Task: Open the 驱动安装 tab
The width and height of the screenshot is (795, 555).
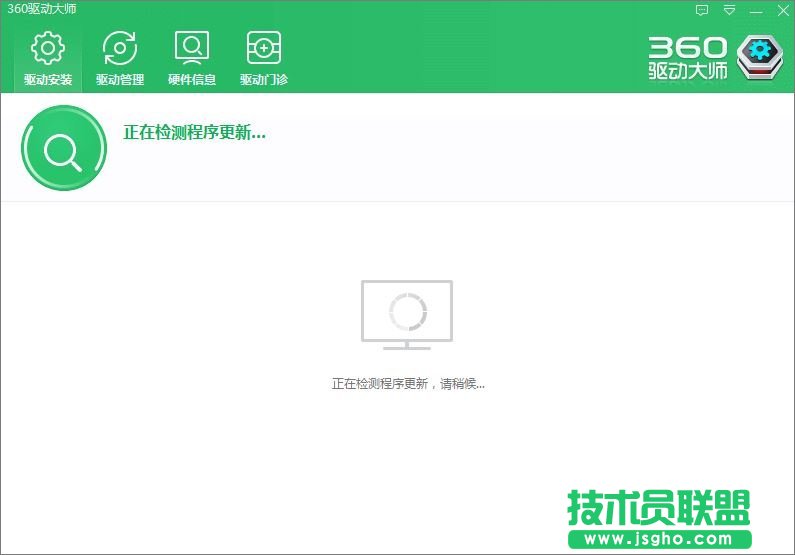Action: [x=48, y=58]
